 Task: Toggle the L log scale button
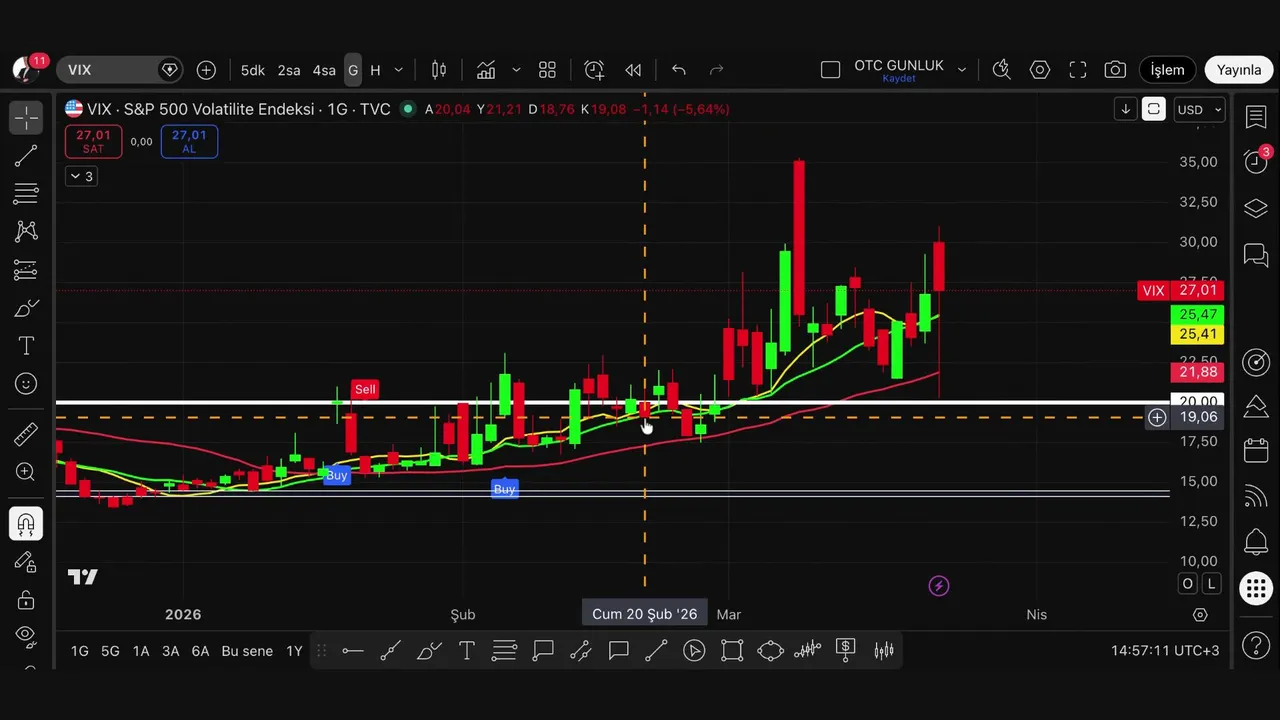pyautogui.click(x=1212, y=584)
